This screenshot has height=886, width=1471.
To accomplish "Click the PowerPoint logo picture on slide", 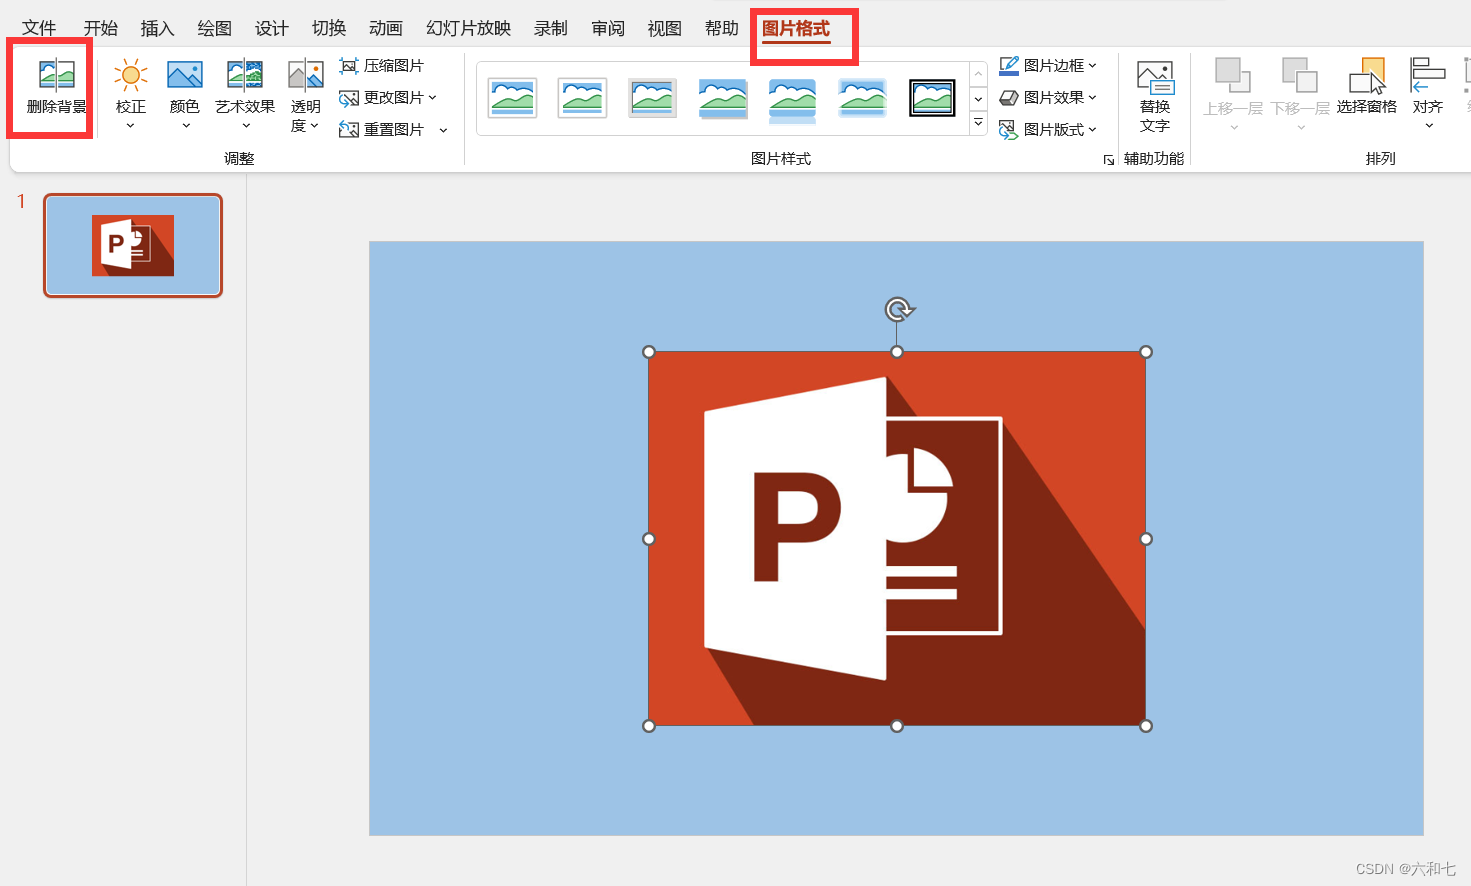I will point(897,538).
